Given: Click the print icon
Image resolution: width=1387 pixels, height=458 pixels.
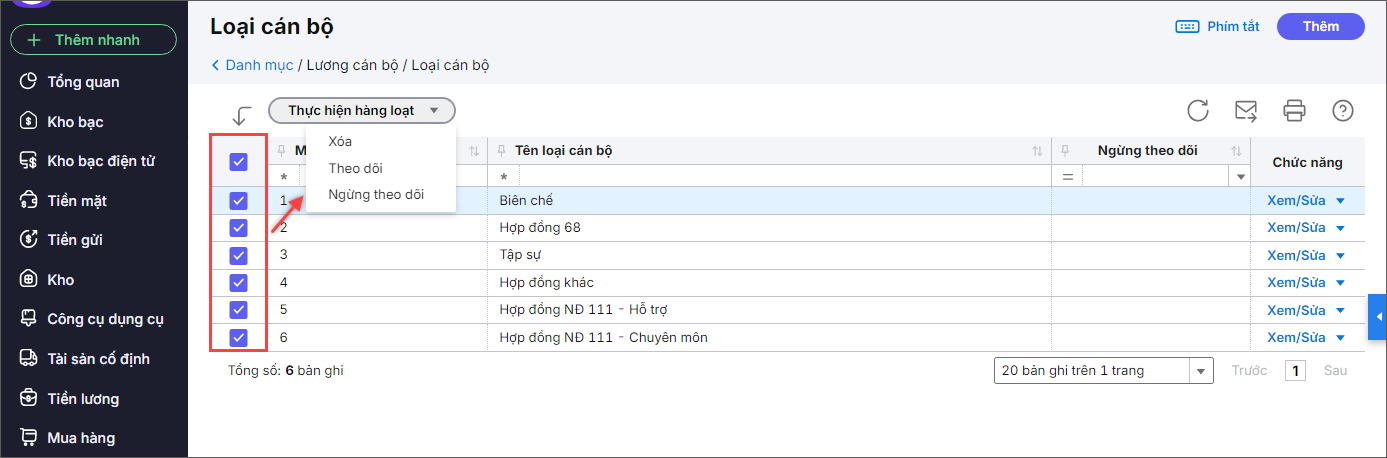Looking at the screenshot, I should tap(1295, 110).
